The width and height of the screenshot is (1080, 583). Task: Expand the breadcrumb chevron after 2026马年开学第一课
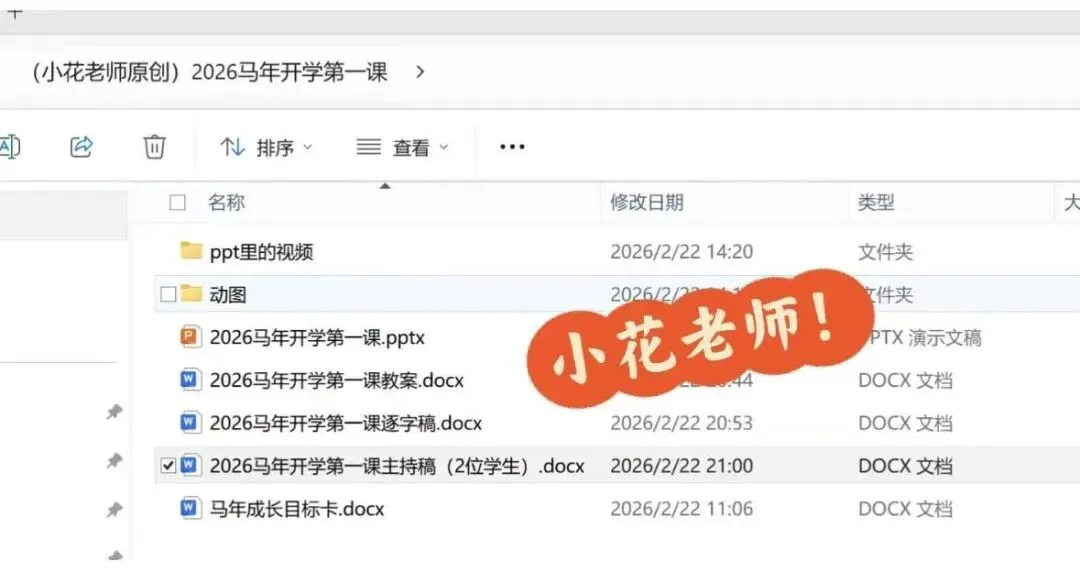[420, 72]
